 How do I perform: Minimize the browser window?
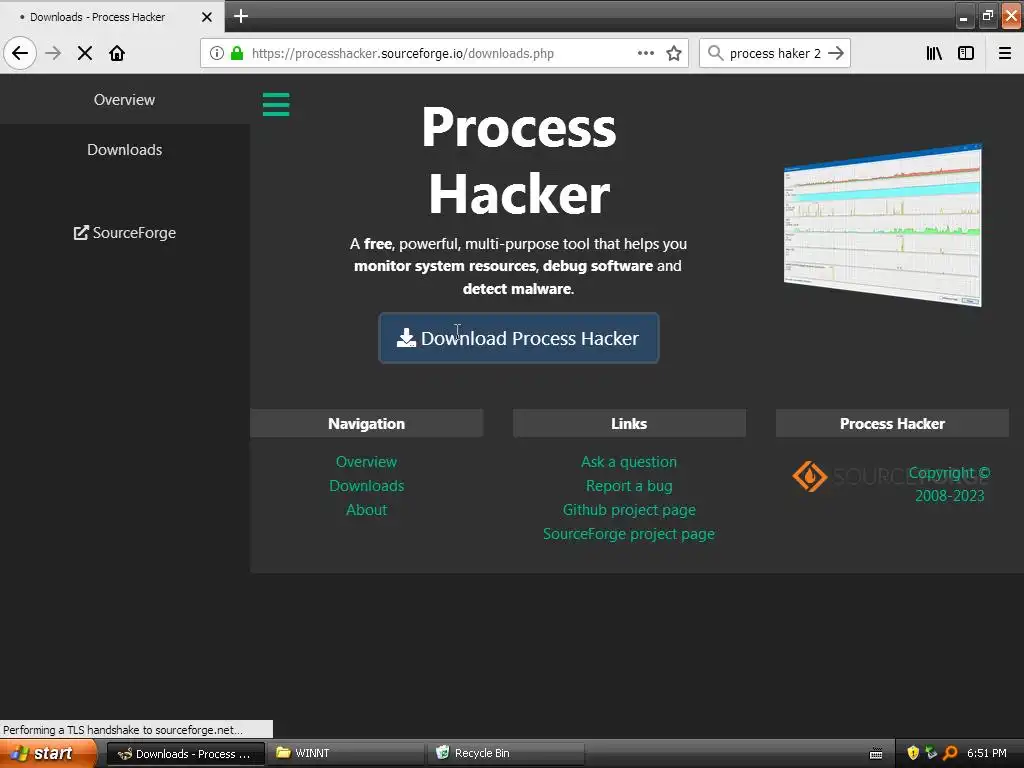pyautogui.click(x=963, y=16)
